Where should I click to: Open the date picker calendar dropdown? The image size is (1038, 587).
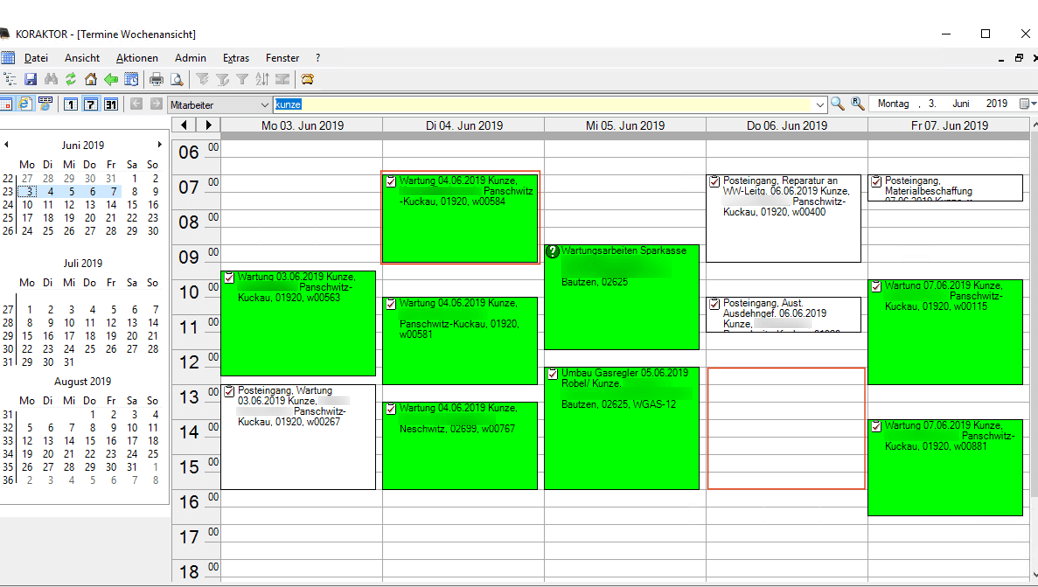[x=1024, y=104]
